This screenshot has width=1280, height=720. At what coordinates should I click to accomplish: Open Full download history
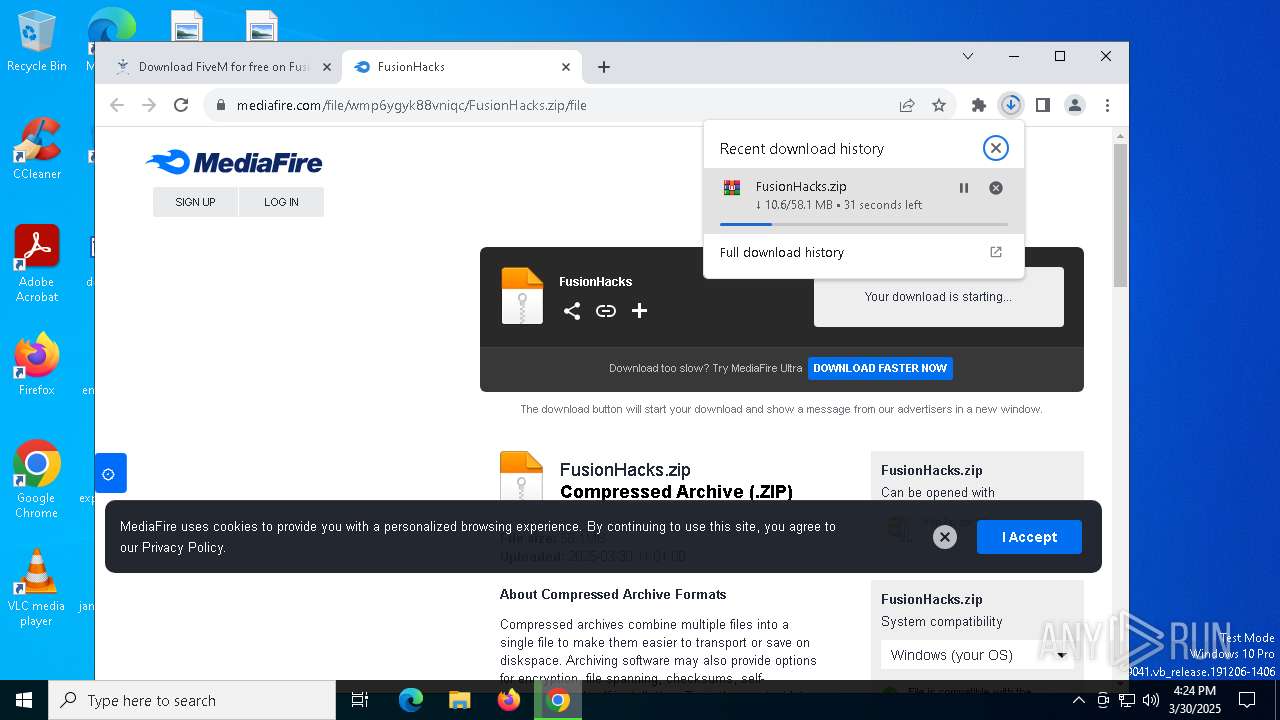click(x=864, y=253)
